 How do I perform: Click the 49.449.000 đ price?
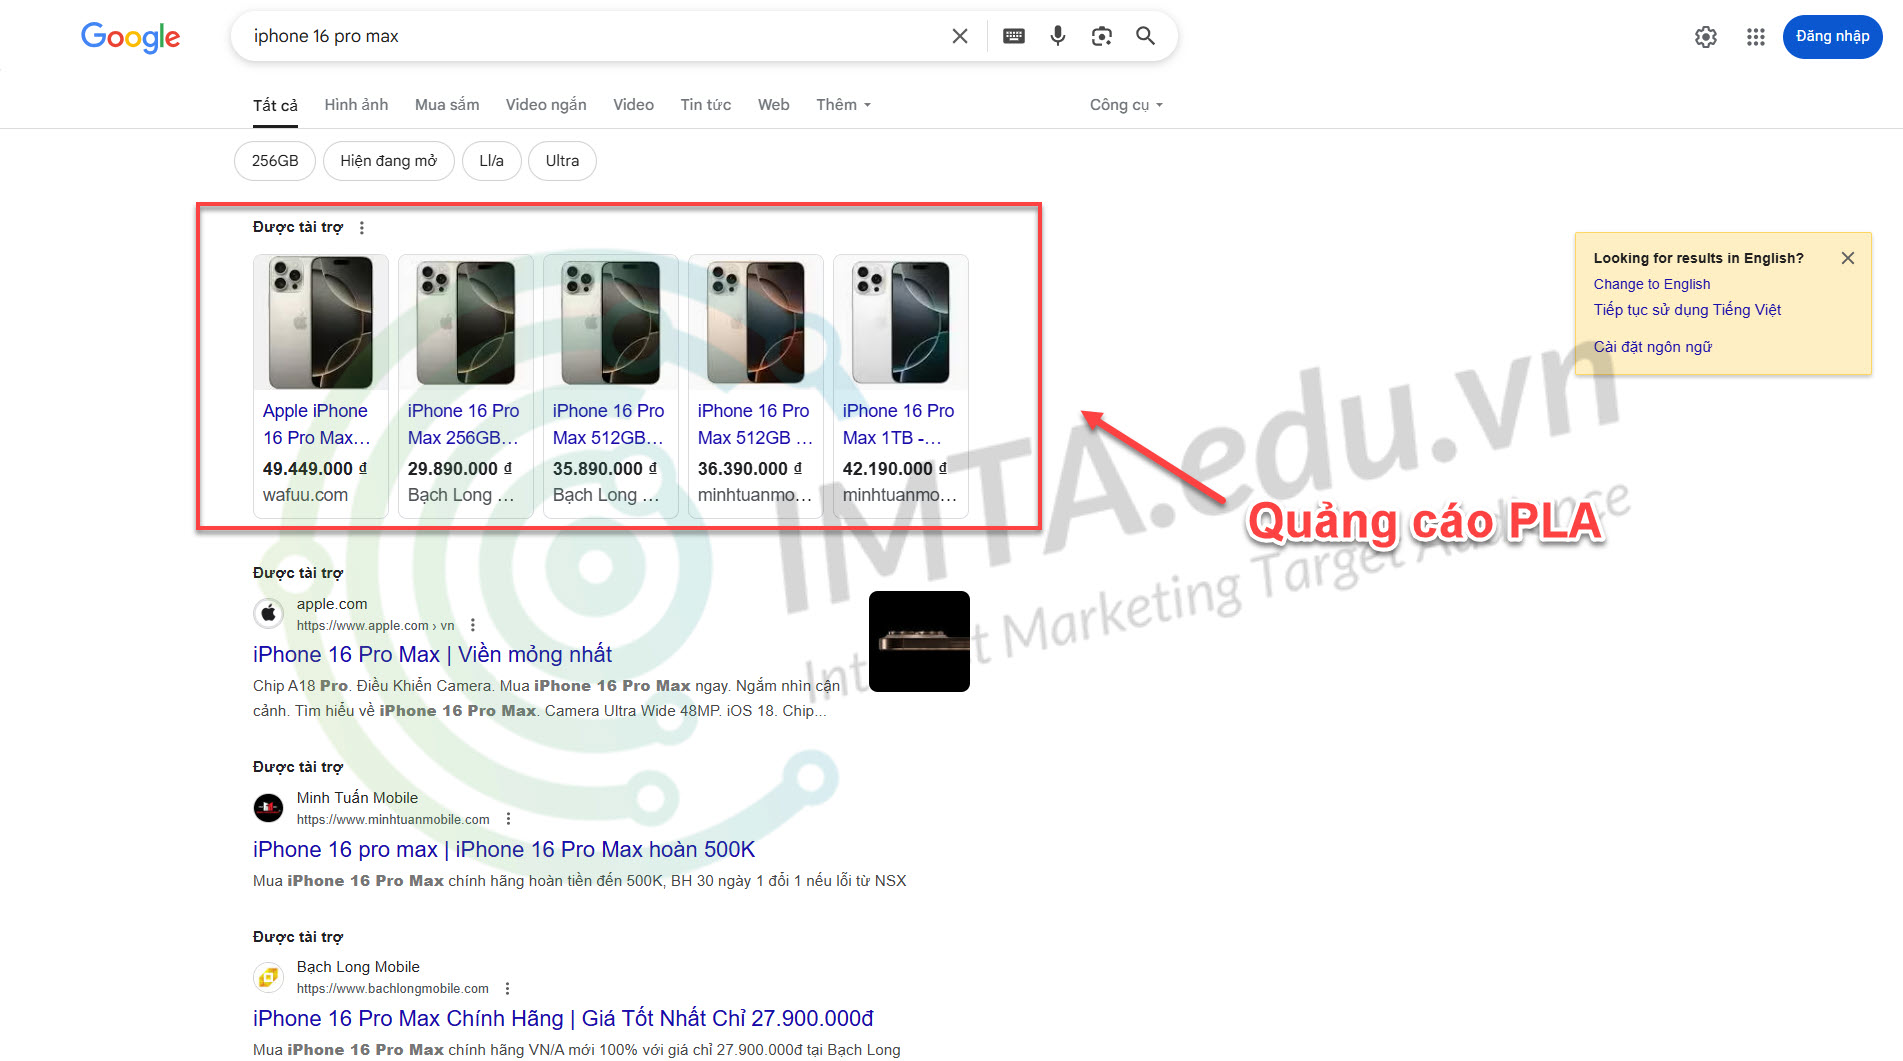pos(315,468)
